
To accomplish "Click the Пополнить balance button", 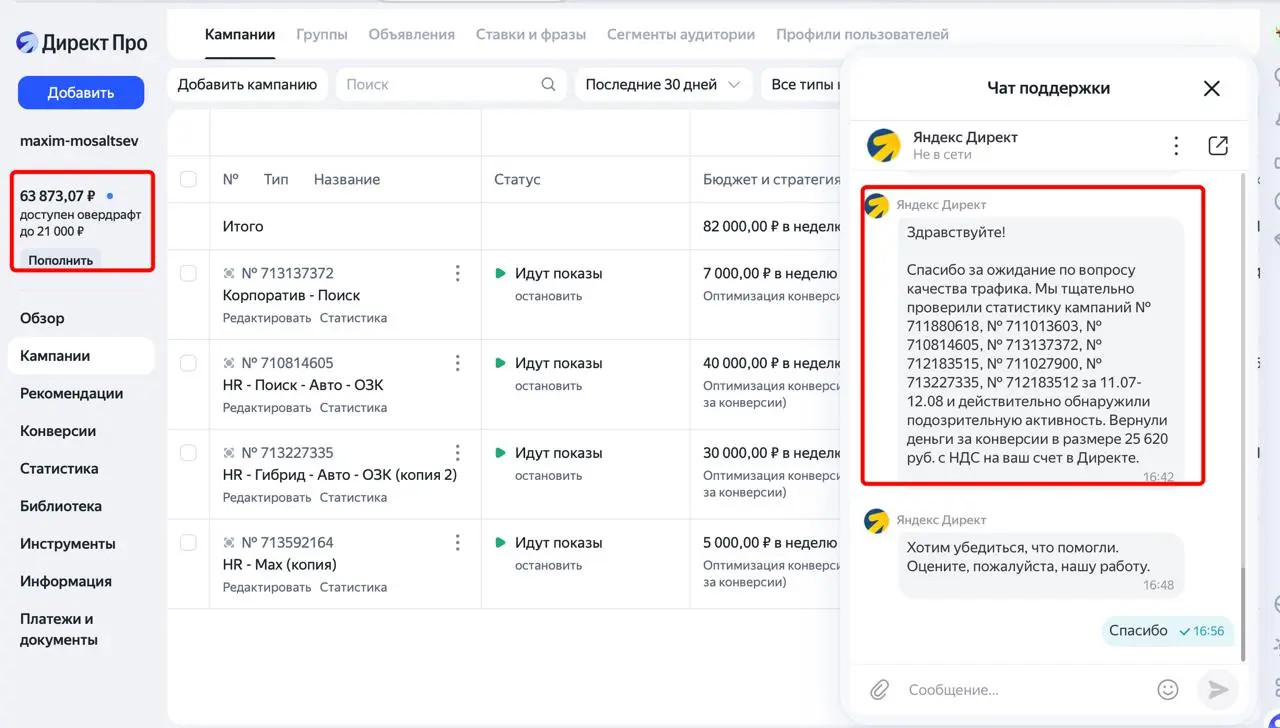I will 60,260.
